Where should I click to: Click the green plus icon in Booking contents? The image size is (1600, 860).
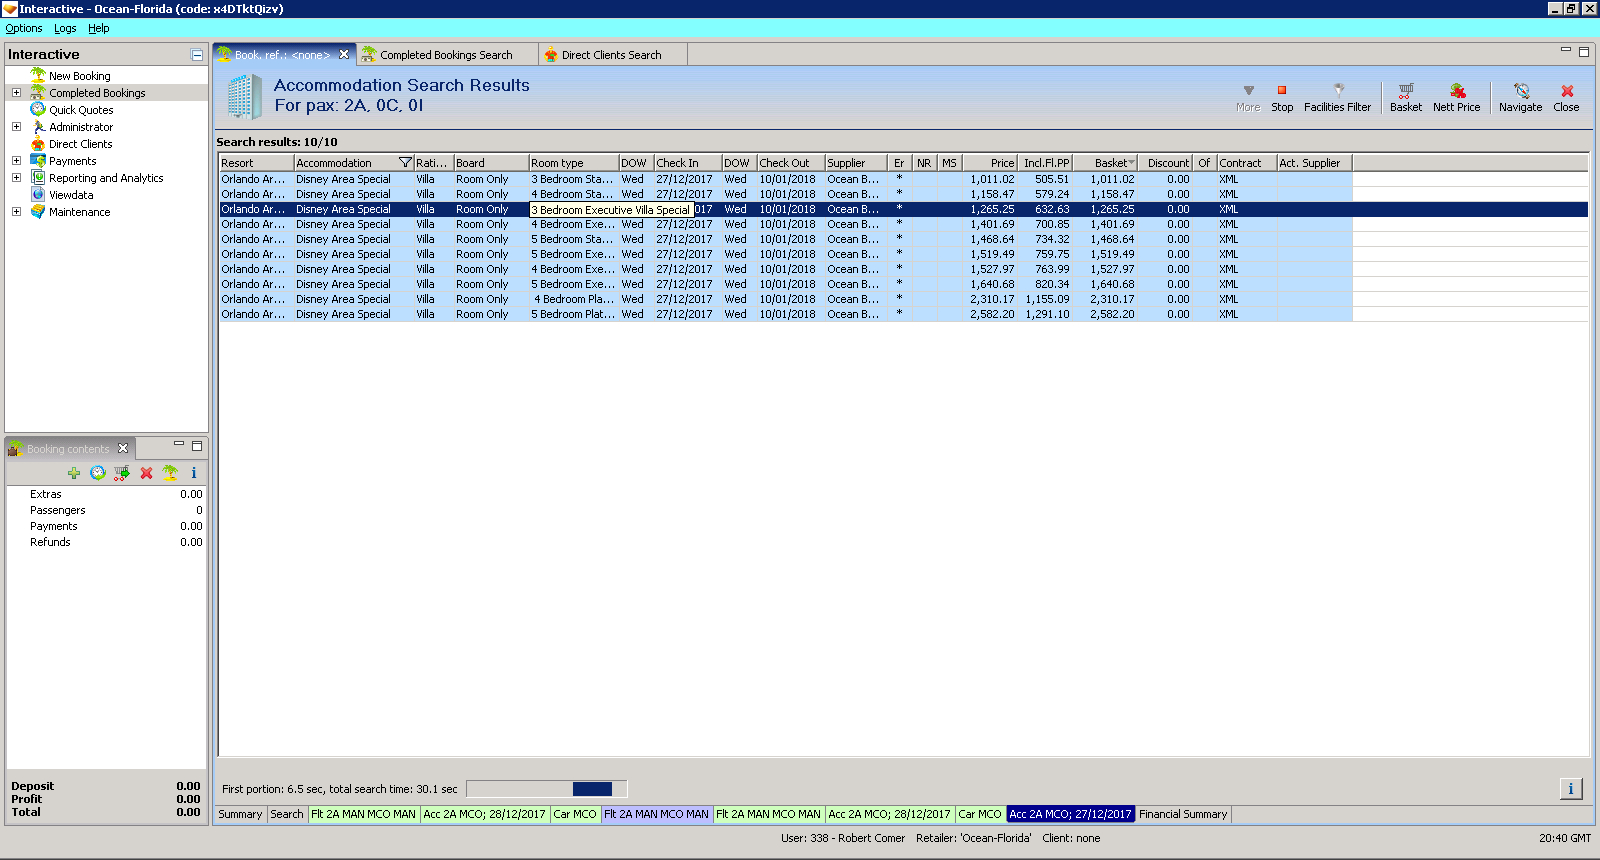coord(74,473)
